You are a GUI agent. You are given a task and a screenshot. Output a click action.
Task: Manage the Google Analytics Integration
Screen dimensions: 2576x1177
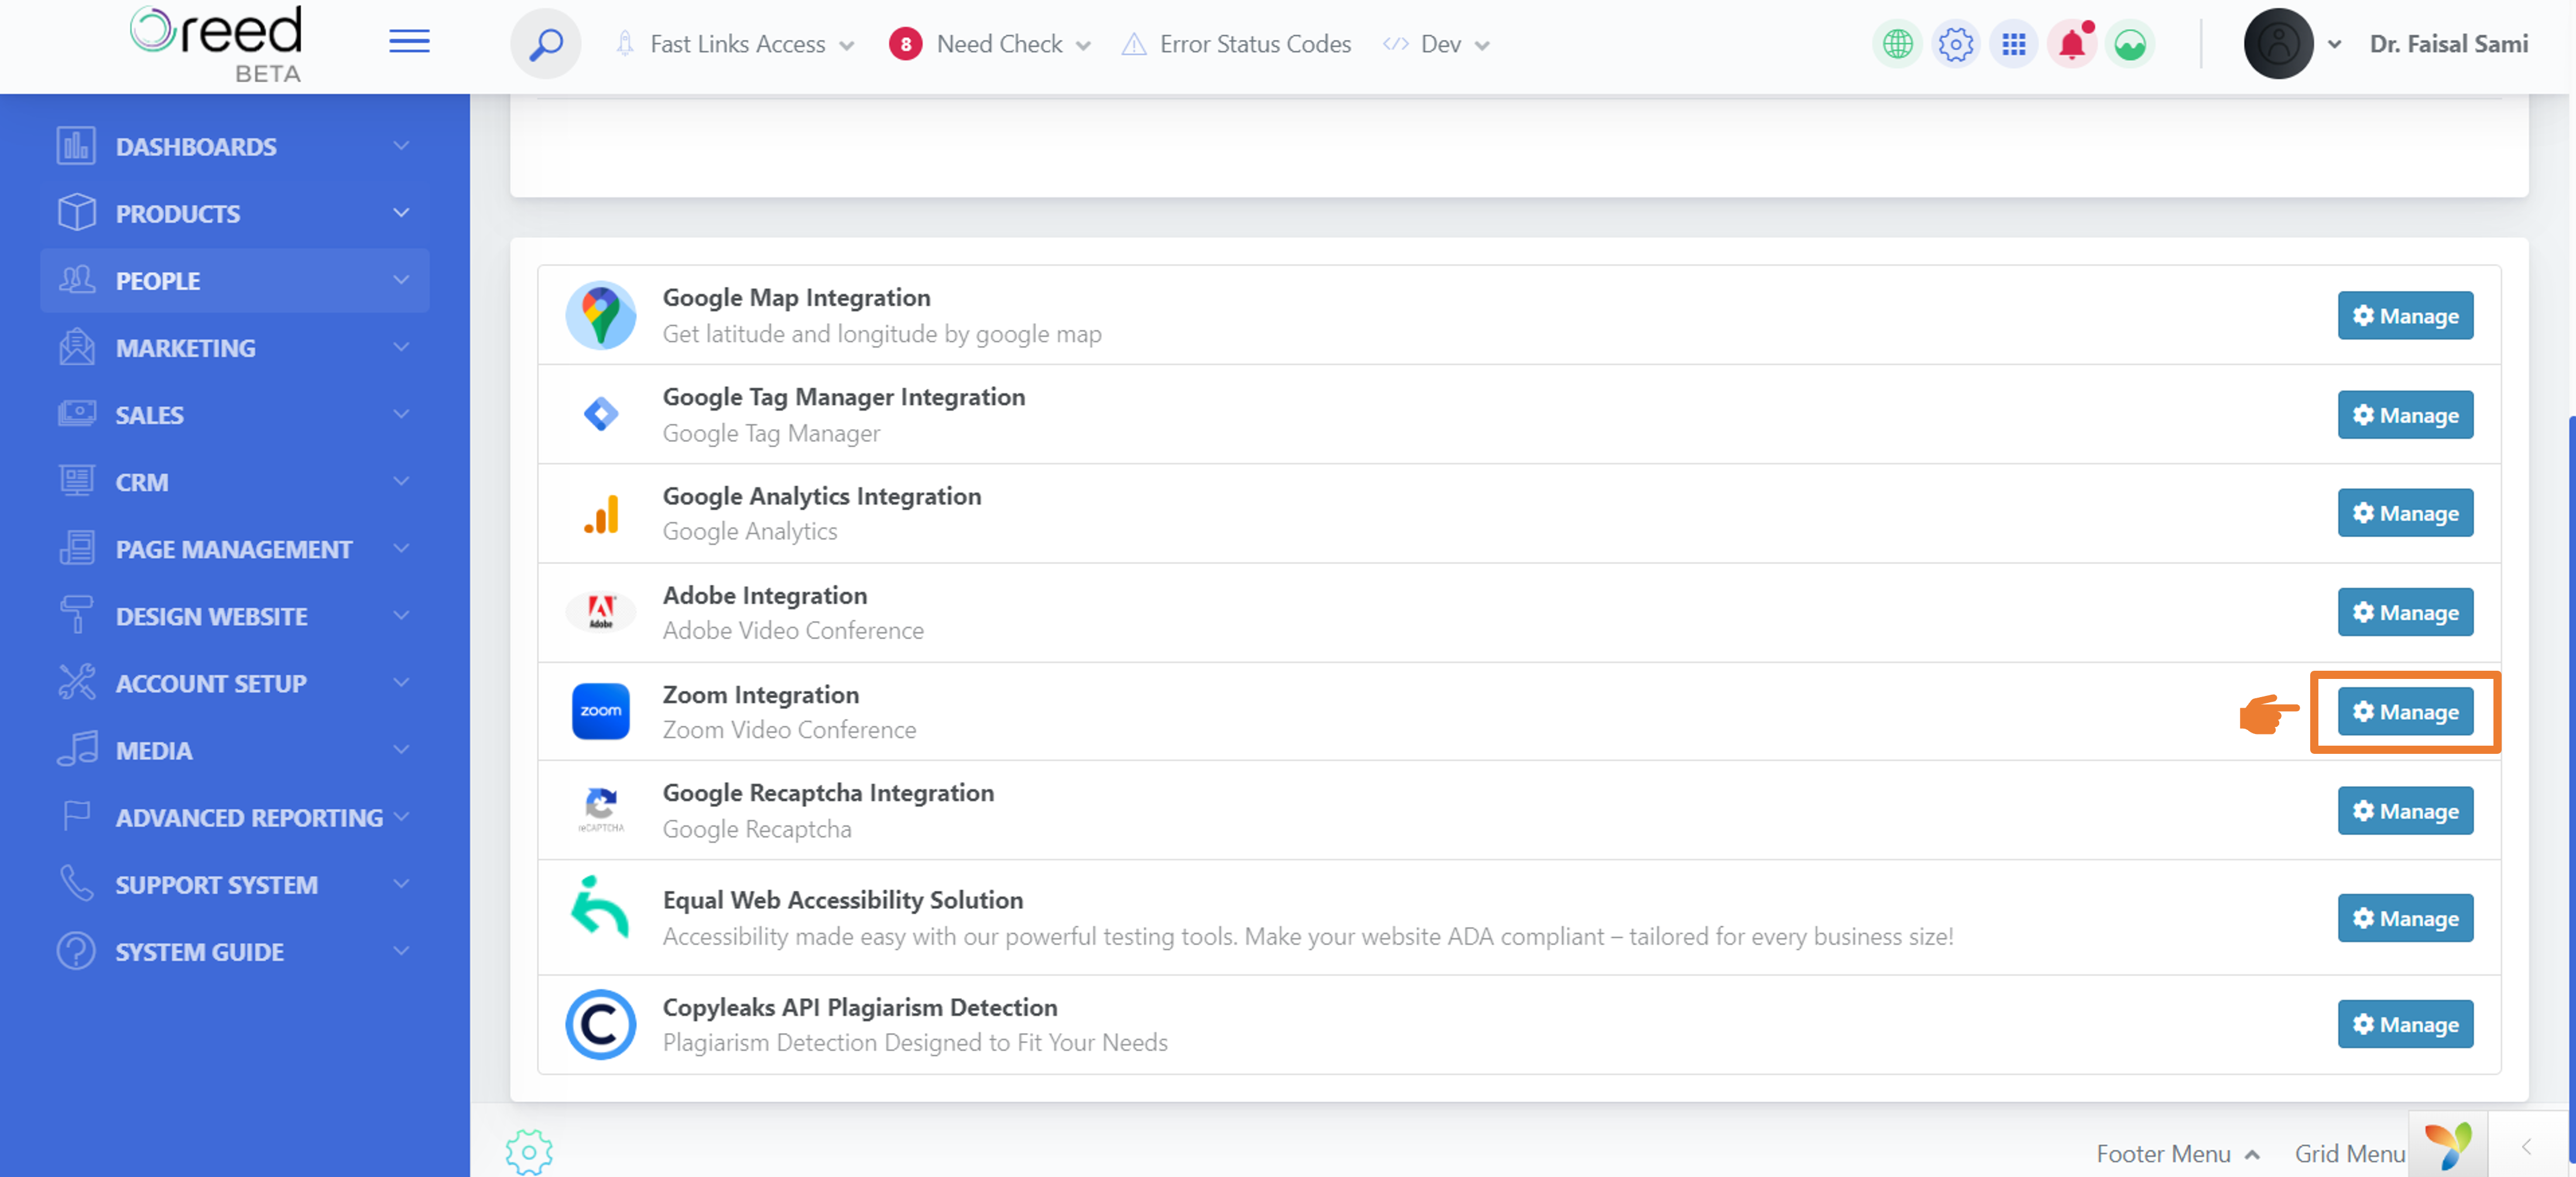pyautogui.click(x=2405, y=513)
